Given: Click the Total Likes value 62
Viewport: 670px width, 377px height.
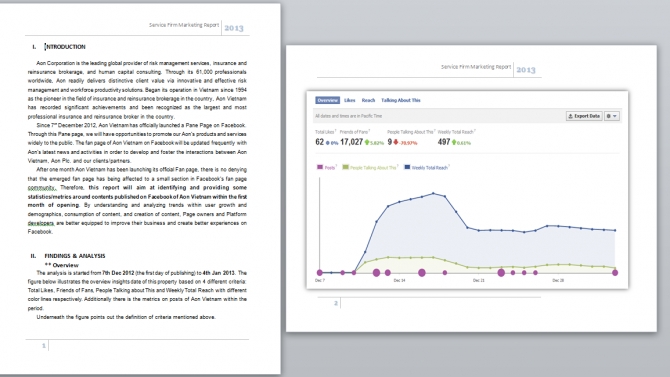Looking at the screenshot, I should (x=320, y=142).
